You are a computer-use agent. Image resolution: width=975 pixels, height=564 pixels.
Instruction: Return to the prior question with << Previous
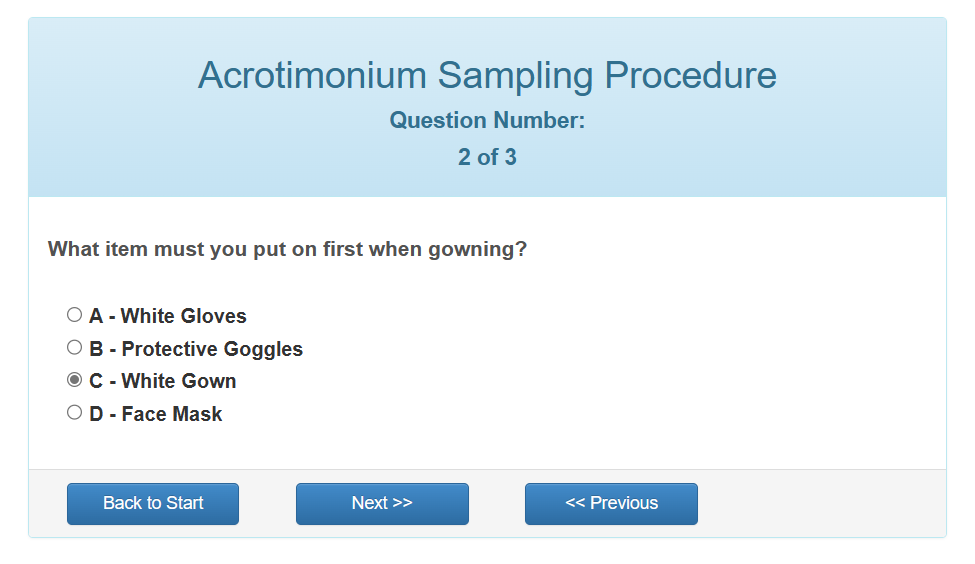pos(611,504)
